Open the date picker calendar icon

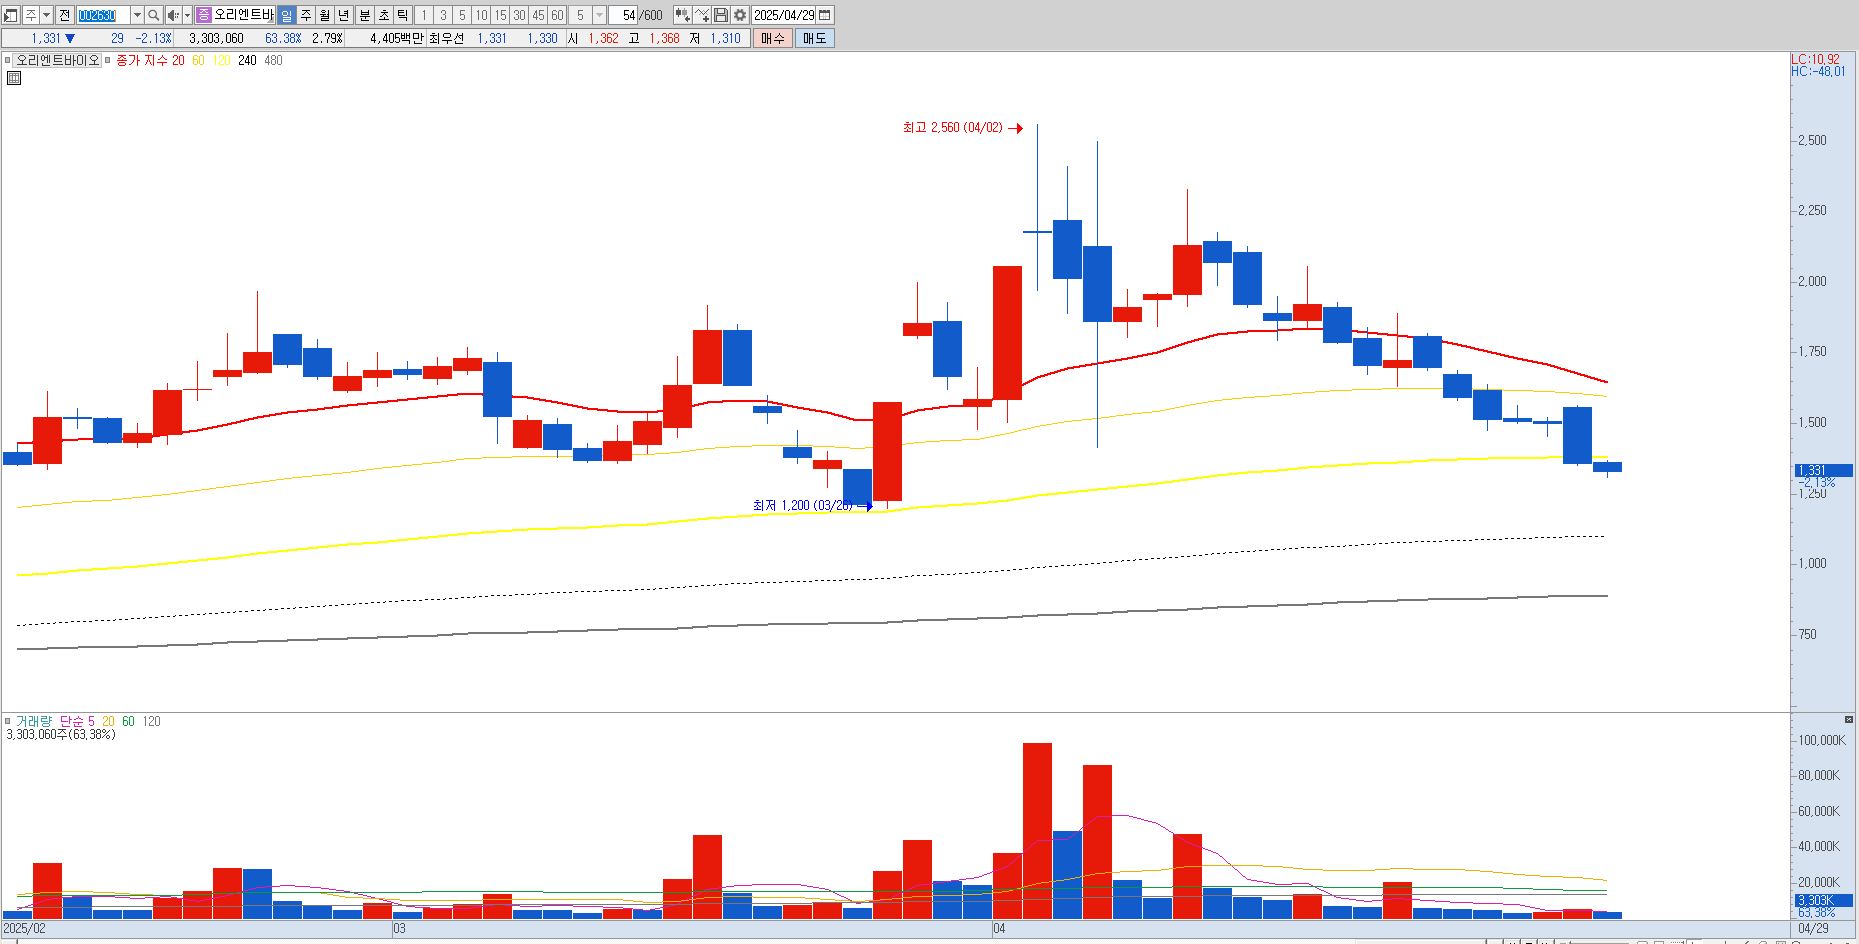click(825, 15)
